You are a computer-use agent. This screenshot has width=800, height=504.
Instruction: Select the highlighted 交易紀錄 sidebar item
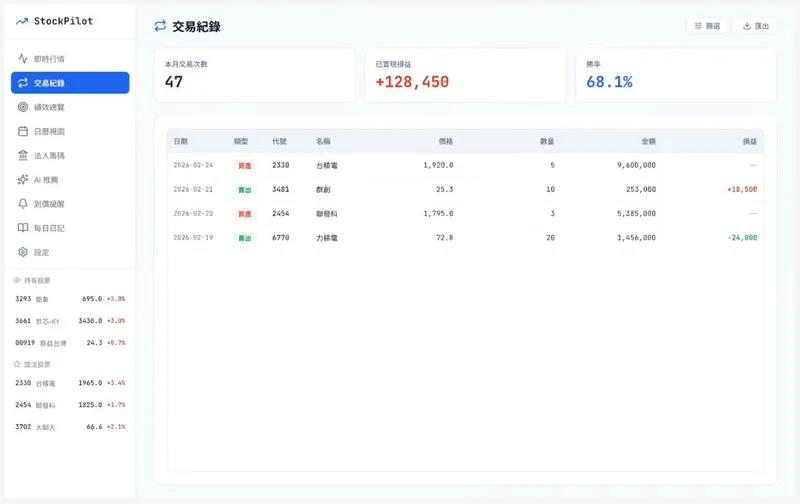[70, 83]
